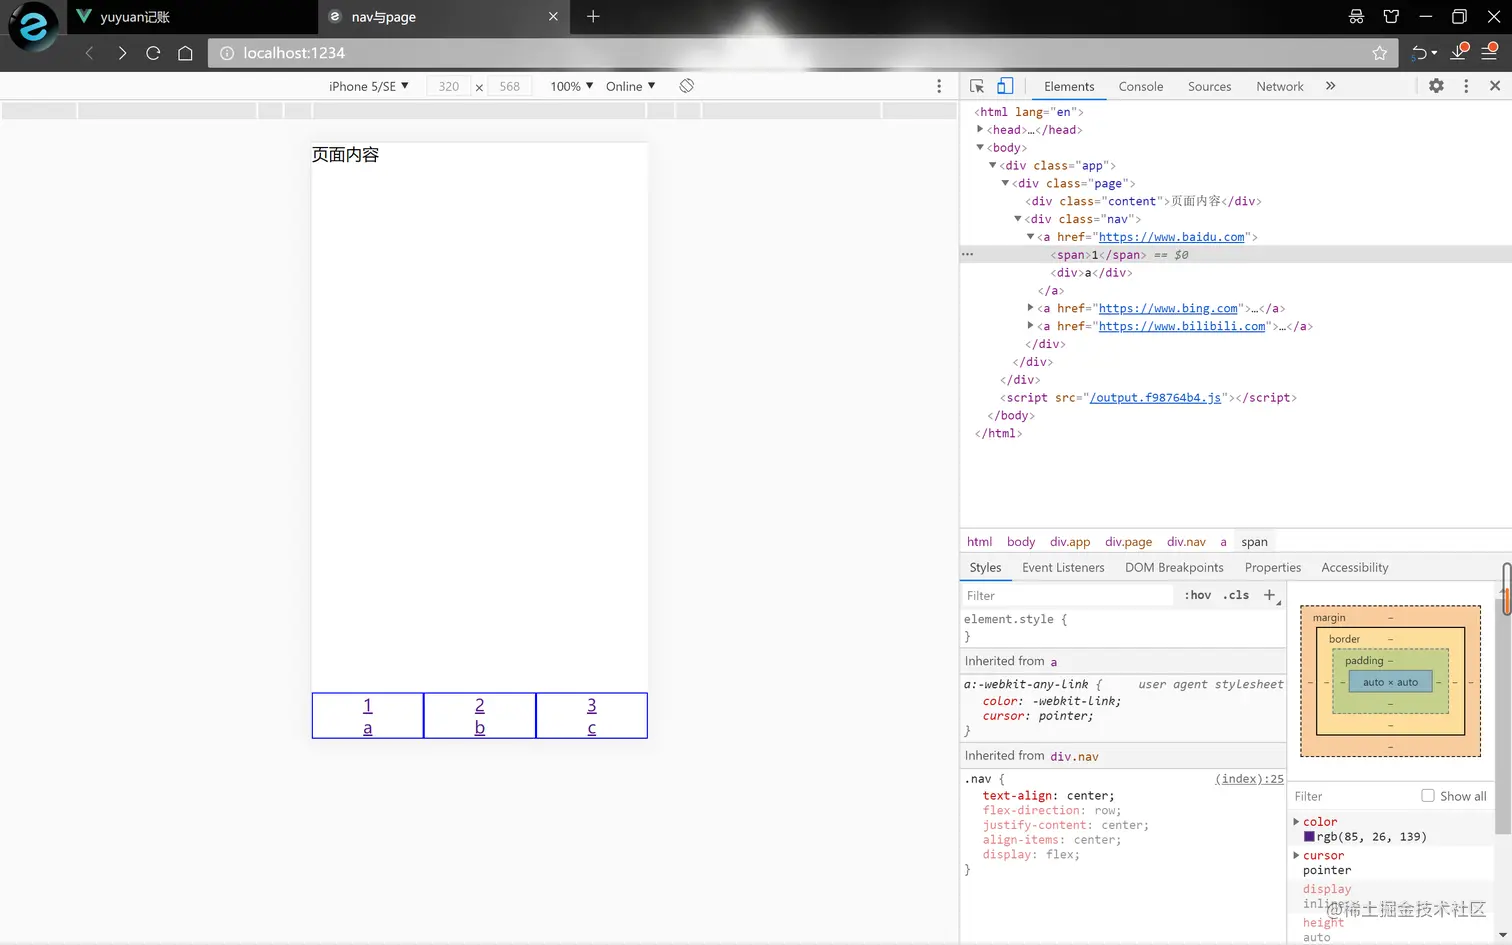Select the div.nav breadcrumb
The image size is (1512, 945).
pyautogui.click(x=1186, y=541)
